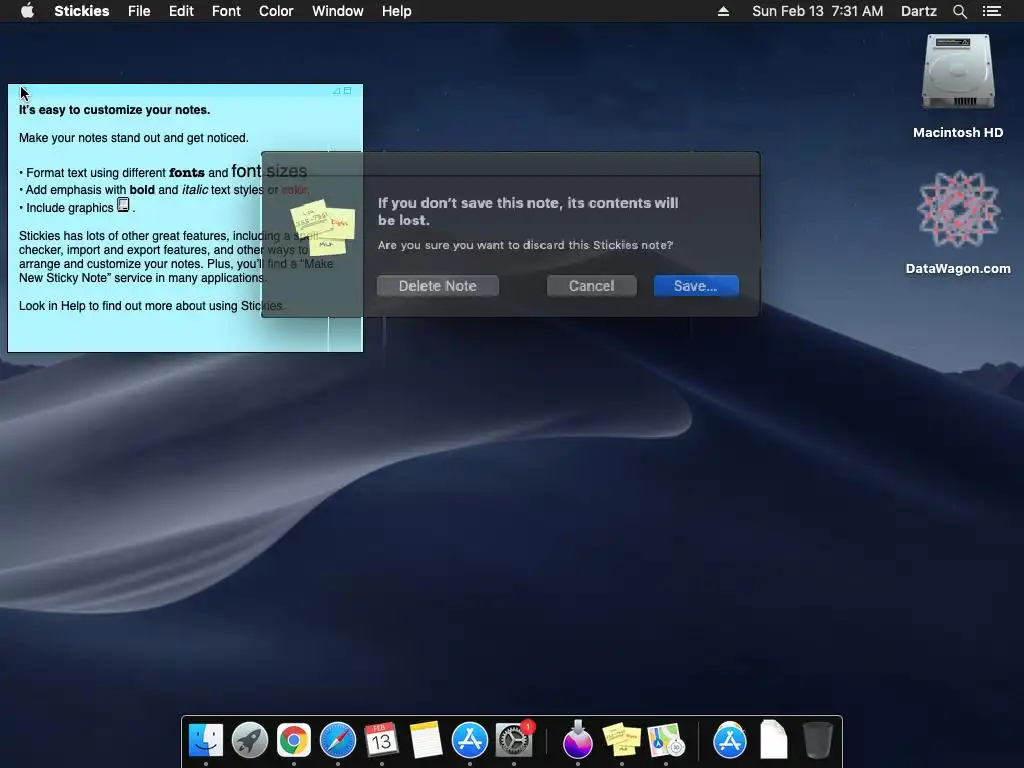The height and width of the screenshot is (768, 1024).
Task: Open the Font menu
Action: [x=226, y=11]
